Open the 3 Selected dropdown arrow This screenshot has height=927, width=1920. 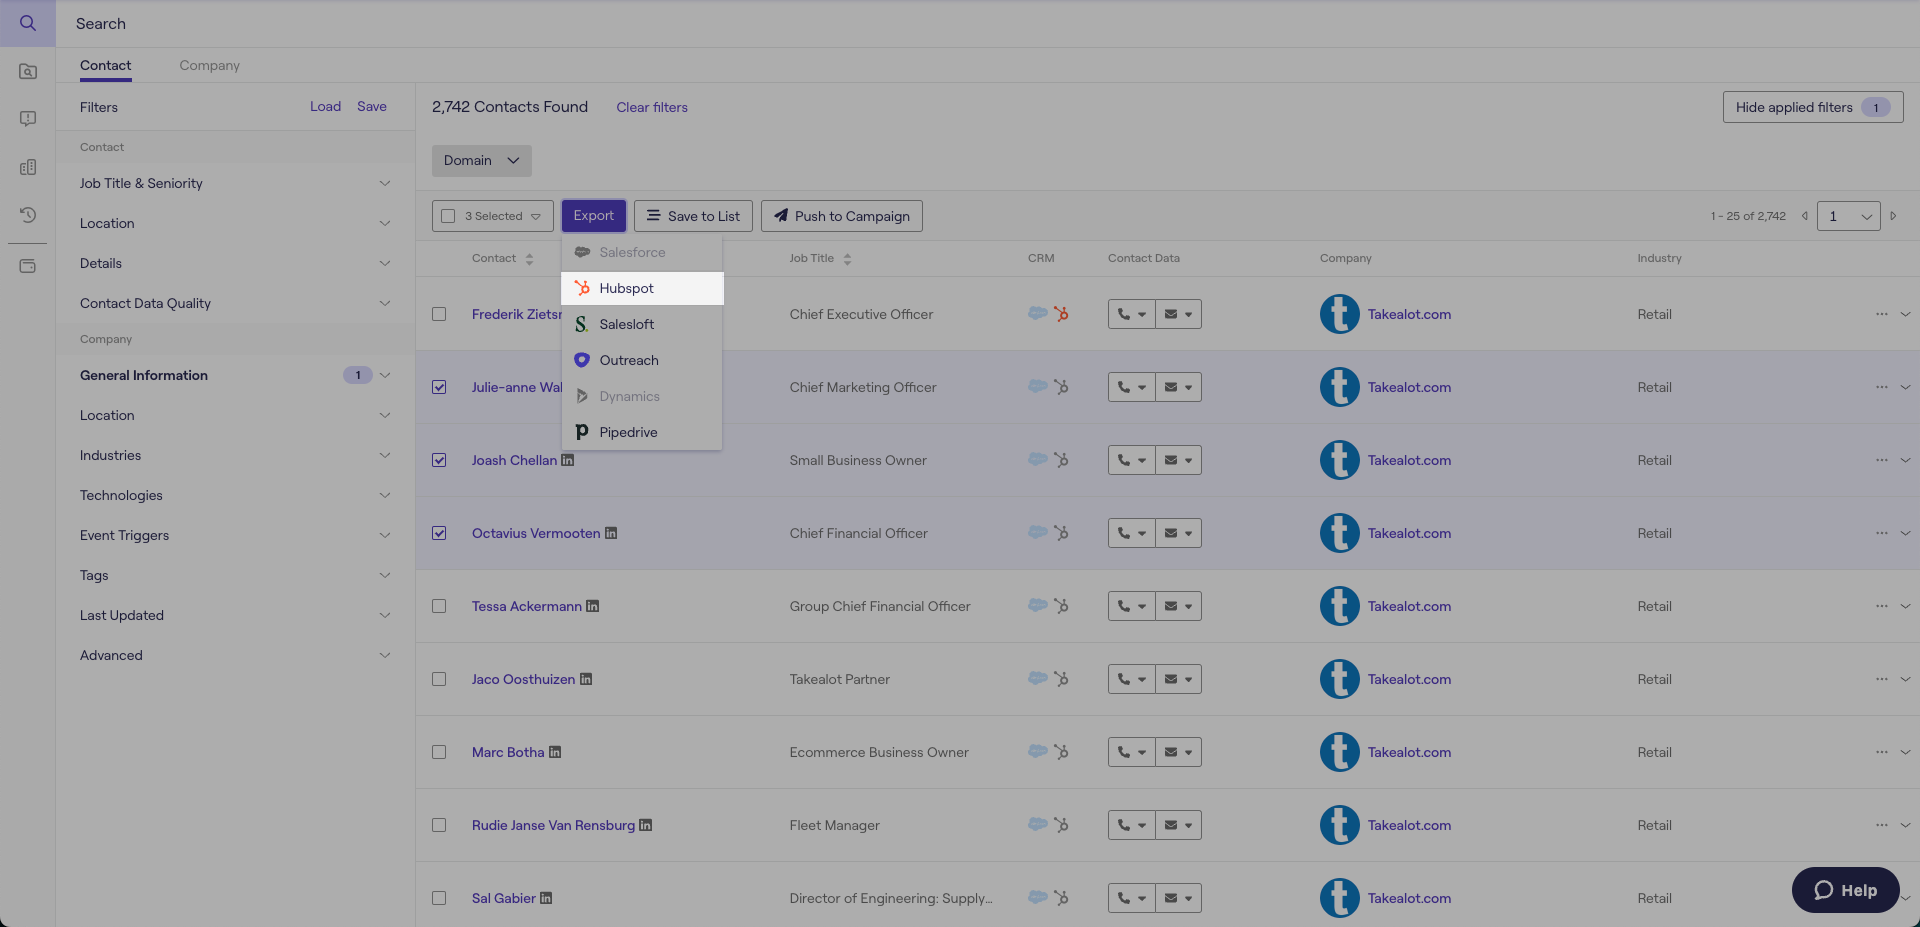click(536, 216)
